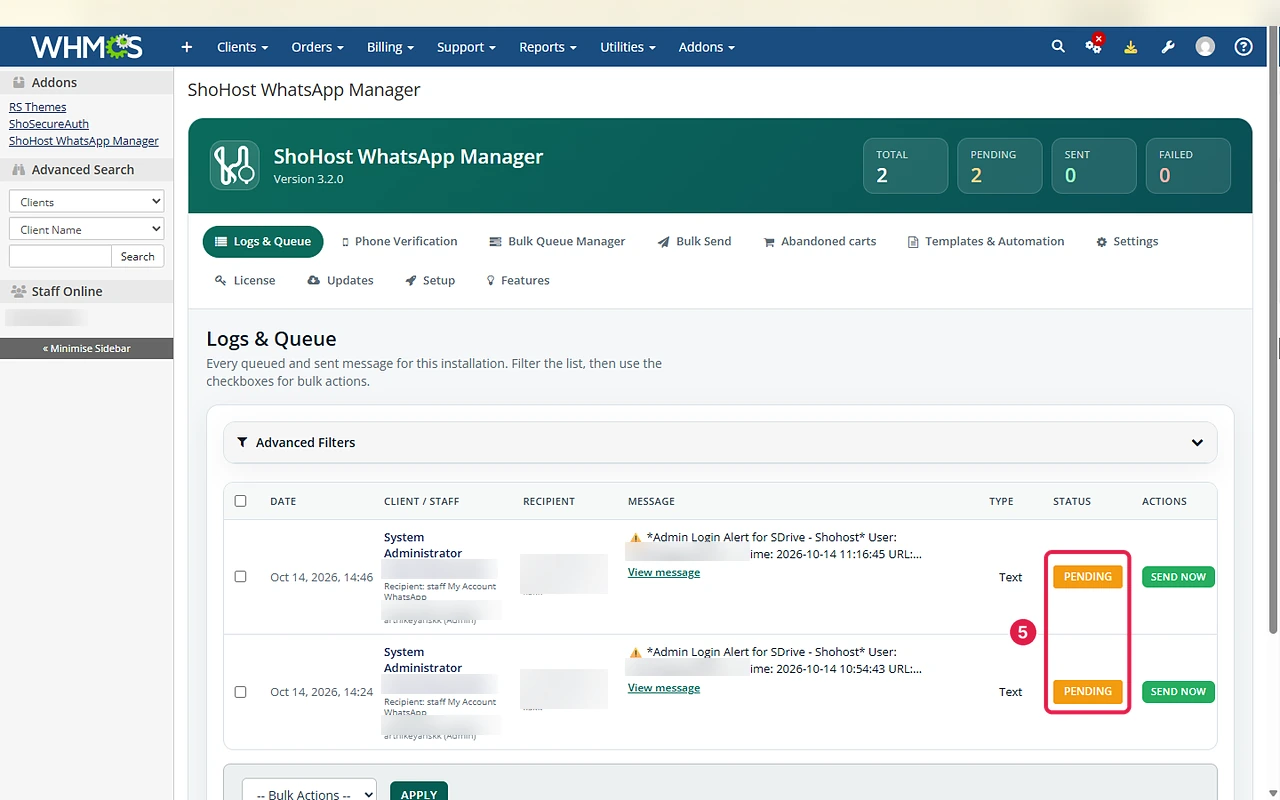
Task: Open the Updates tab
Action: 340,280
